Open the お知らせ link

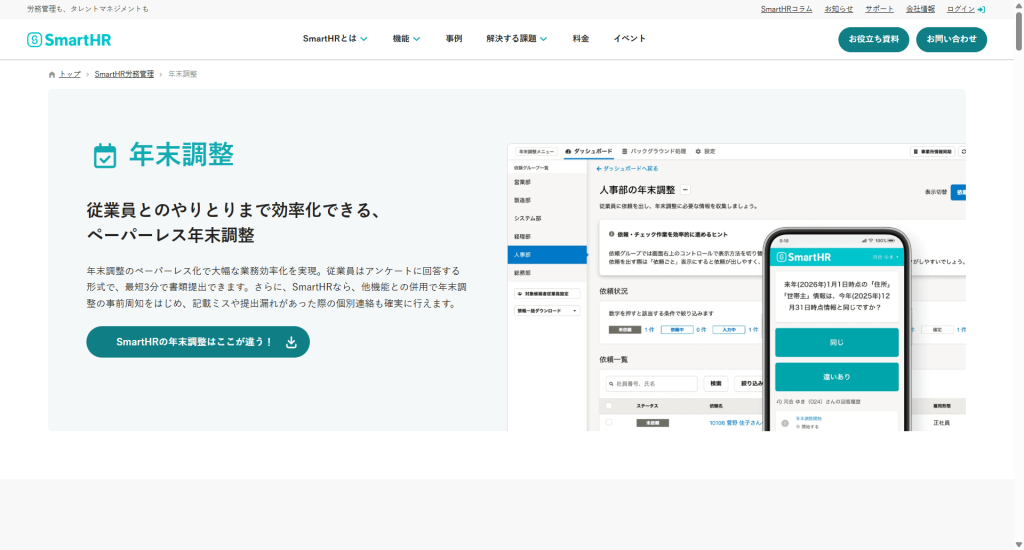tap(839, 9)
